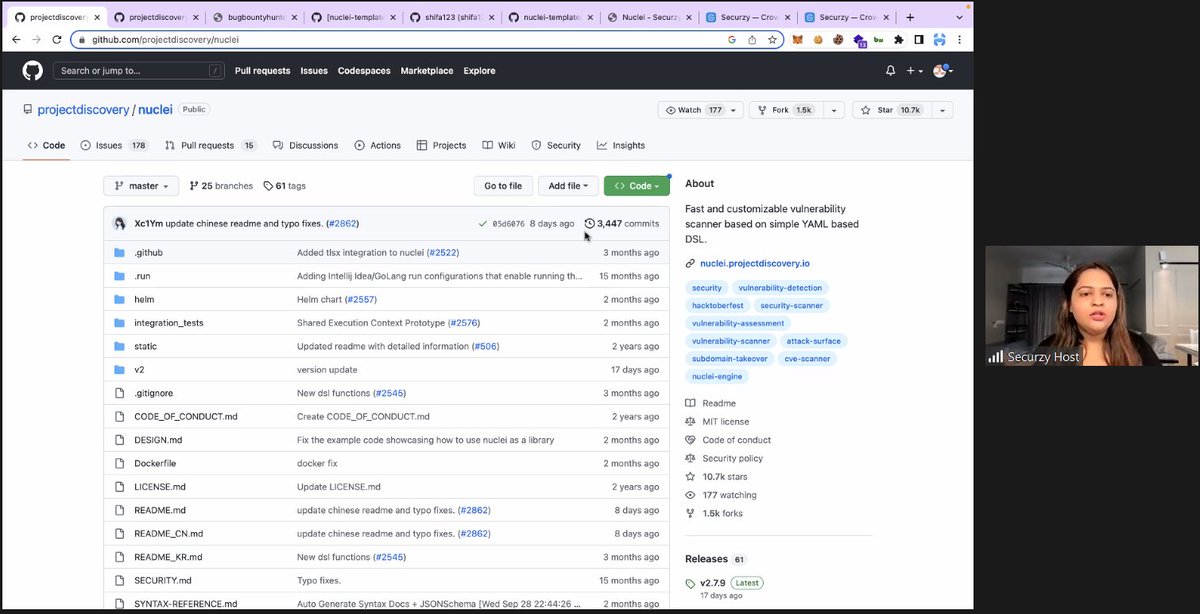1200x614 pixels.
Task: Click the Fork 1.5k button
Action: [787, 110]
